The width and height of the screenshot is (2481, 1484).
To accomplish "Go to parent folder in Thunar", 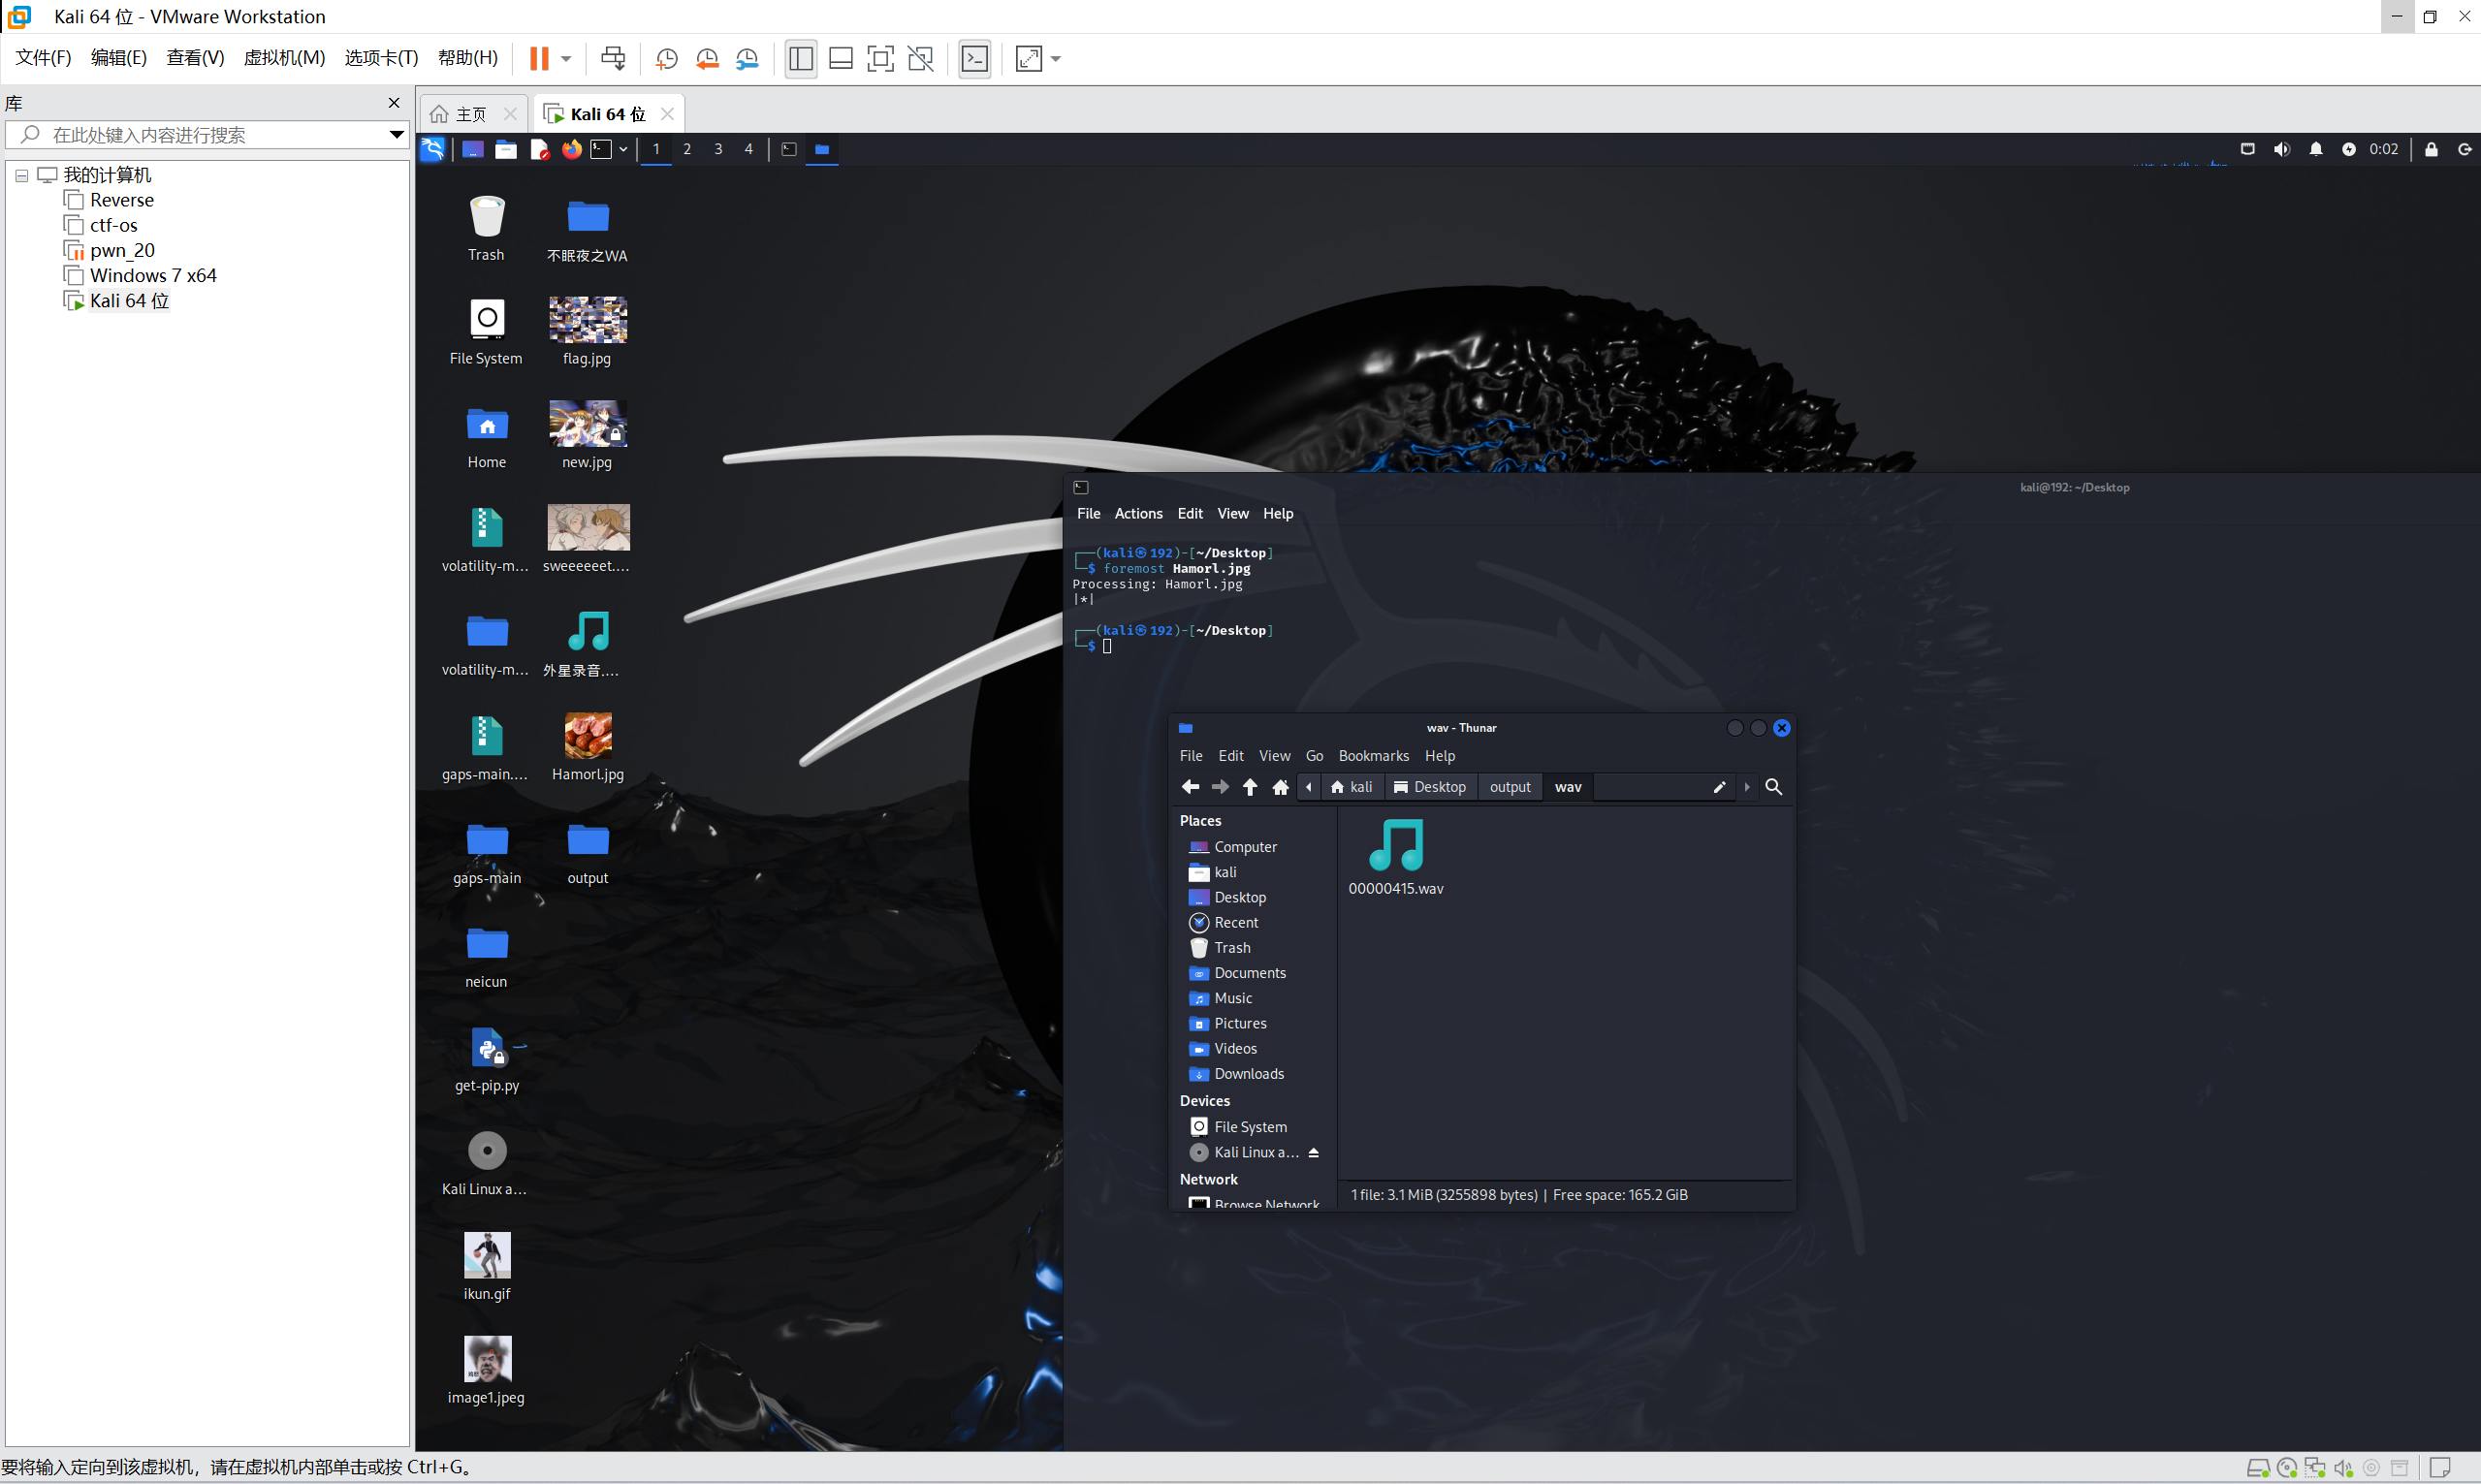I will pos(1250,787).
